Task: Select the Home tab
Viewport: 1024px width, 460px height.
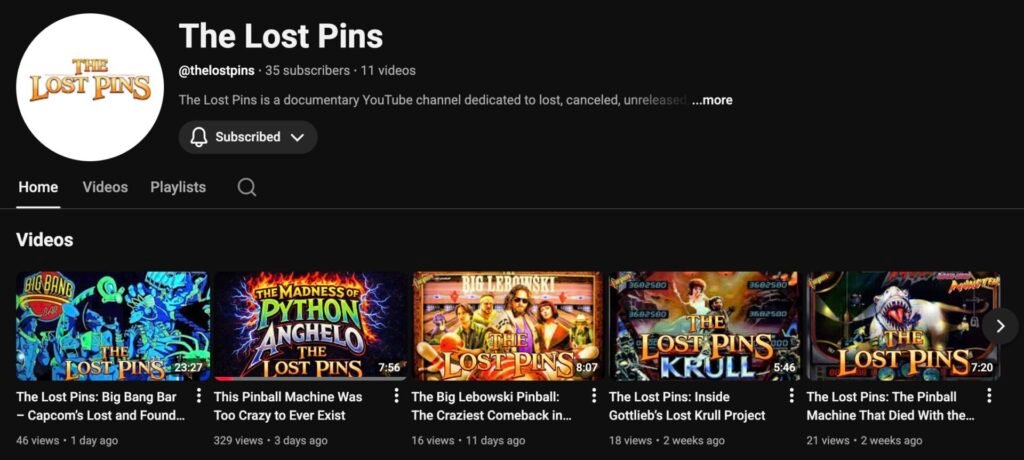Action: tap(38, 187)
